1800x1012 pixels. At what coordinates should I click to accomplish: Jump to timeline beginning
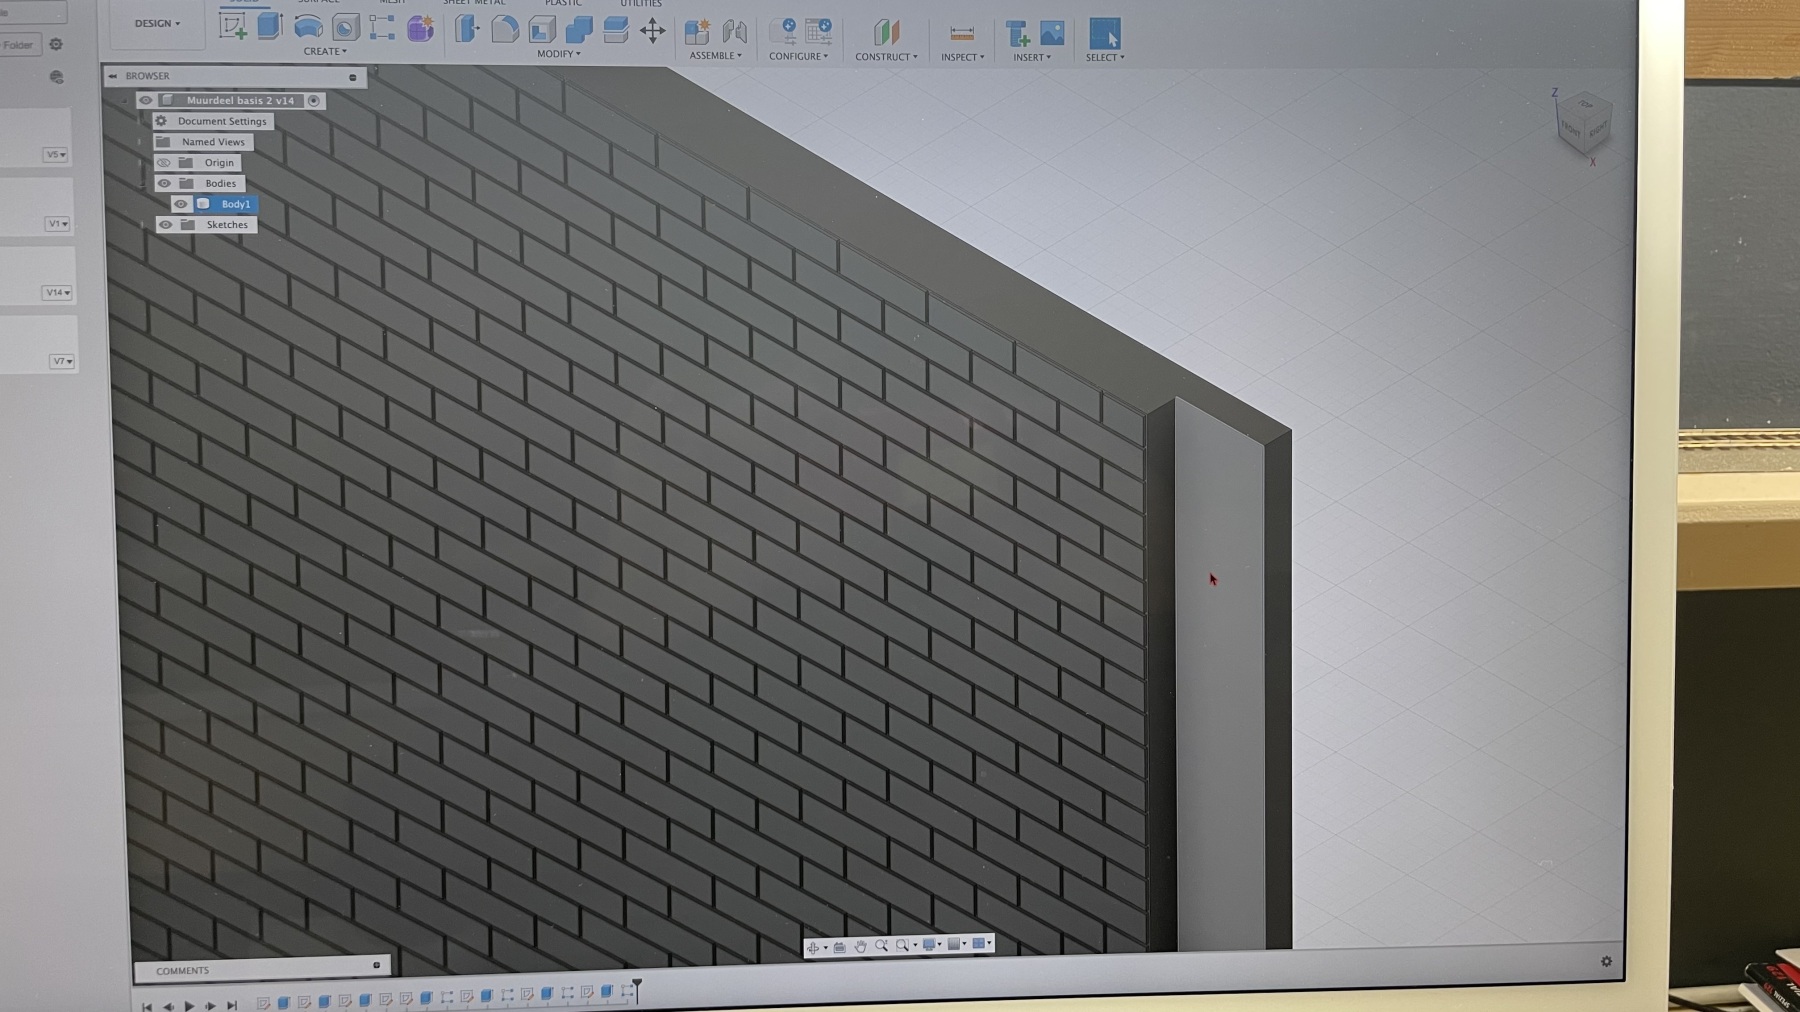tap(147, 1007)
